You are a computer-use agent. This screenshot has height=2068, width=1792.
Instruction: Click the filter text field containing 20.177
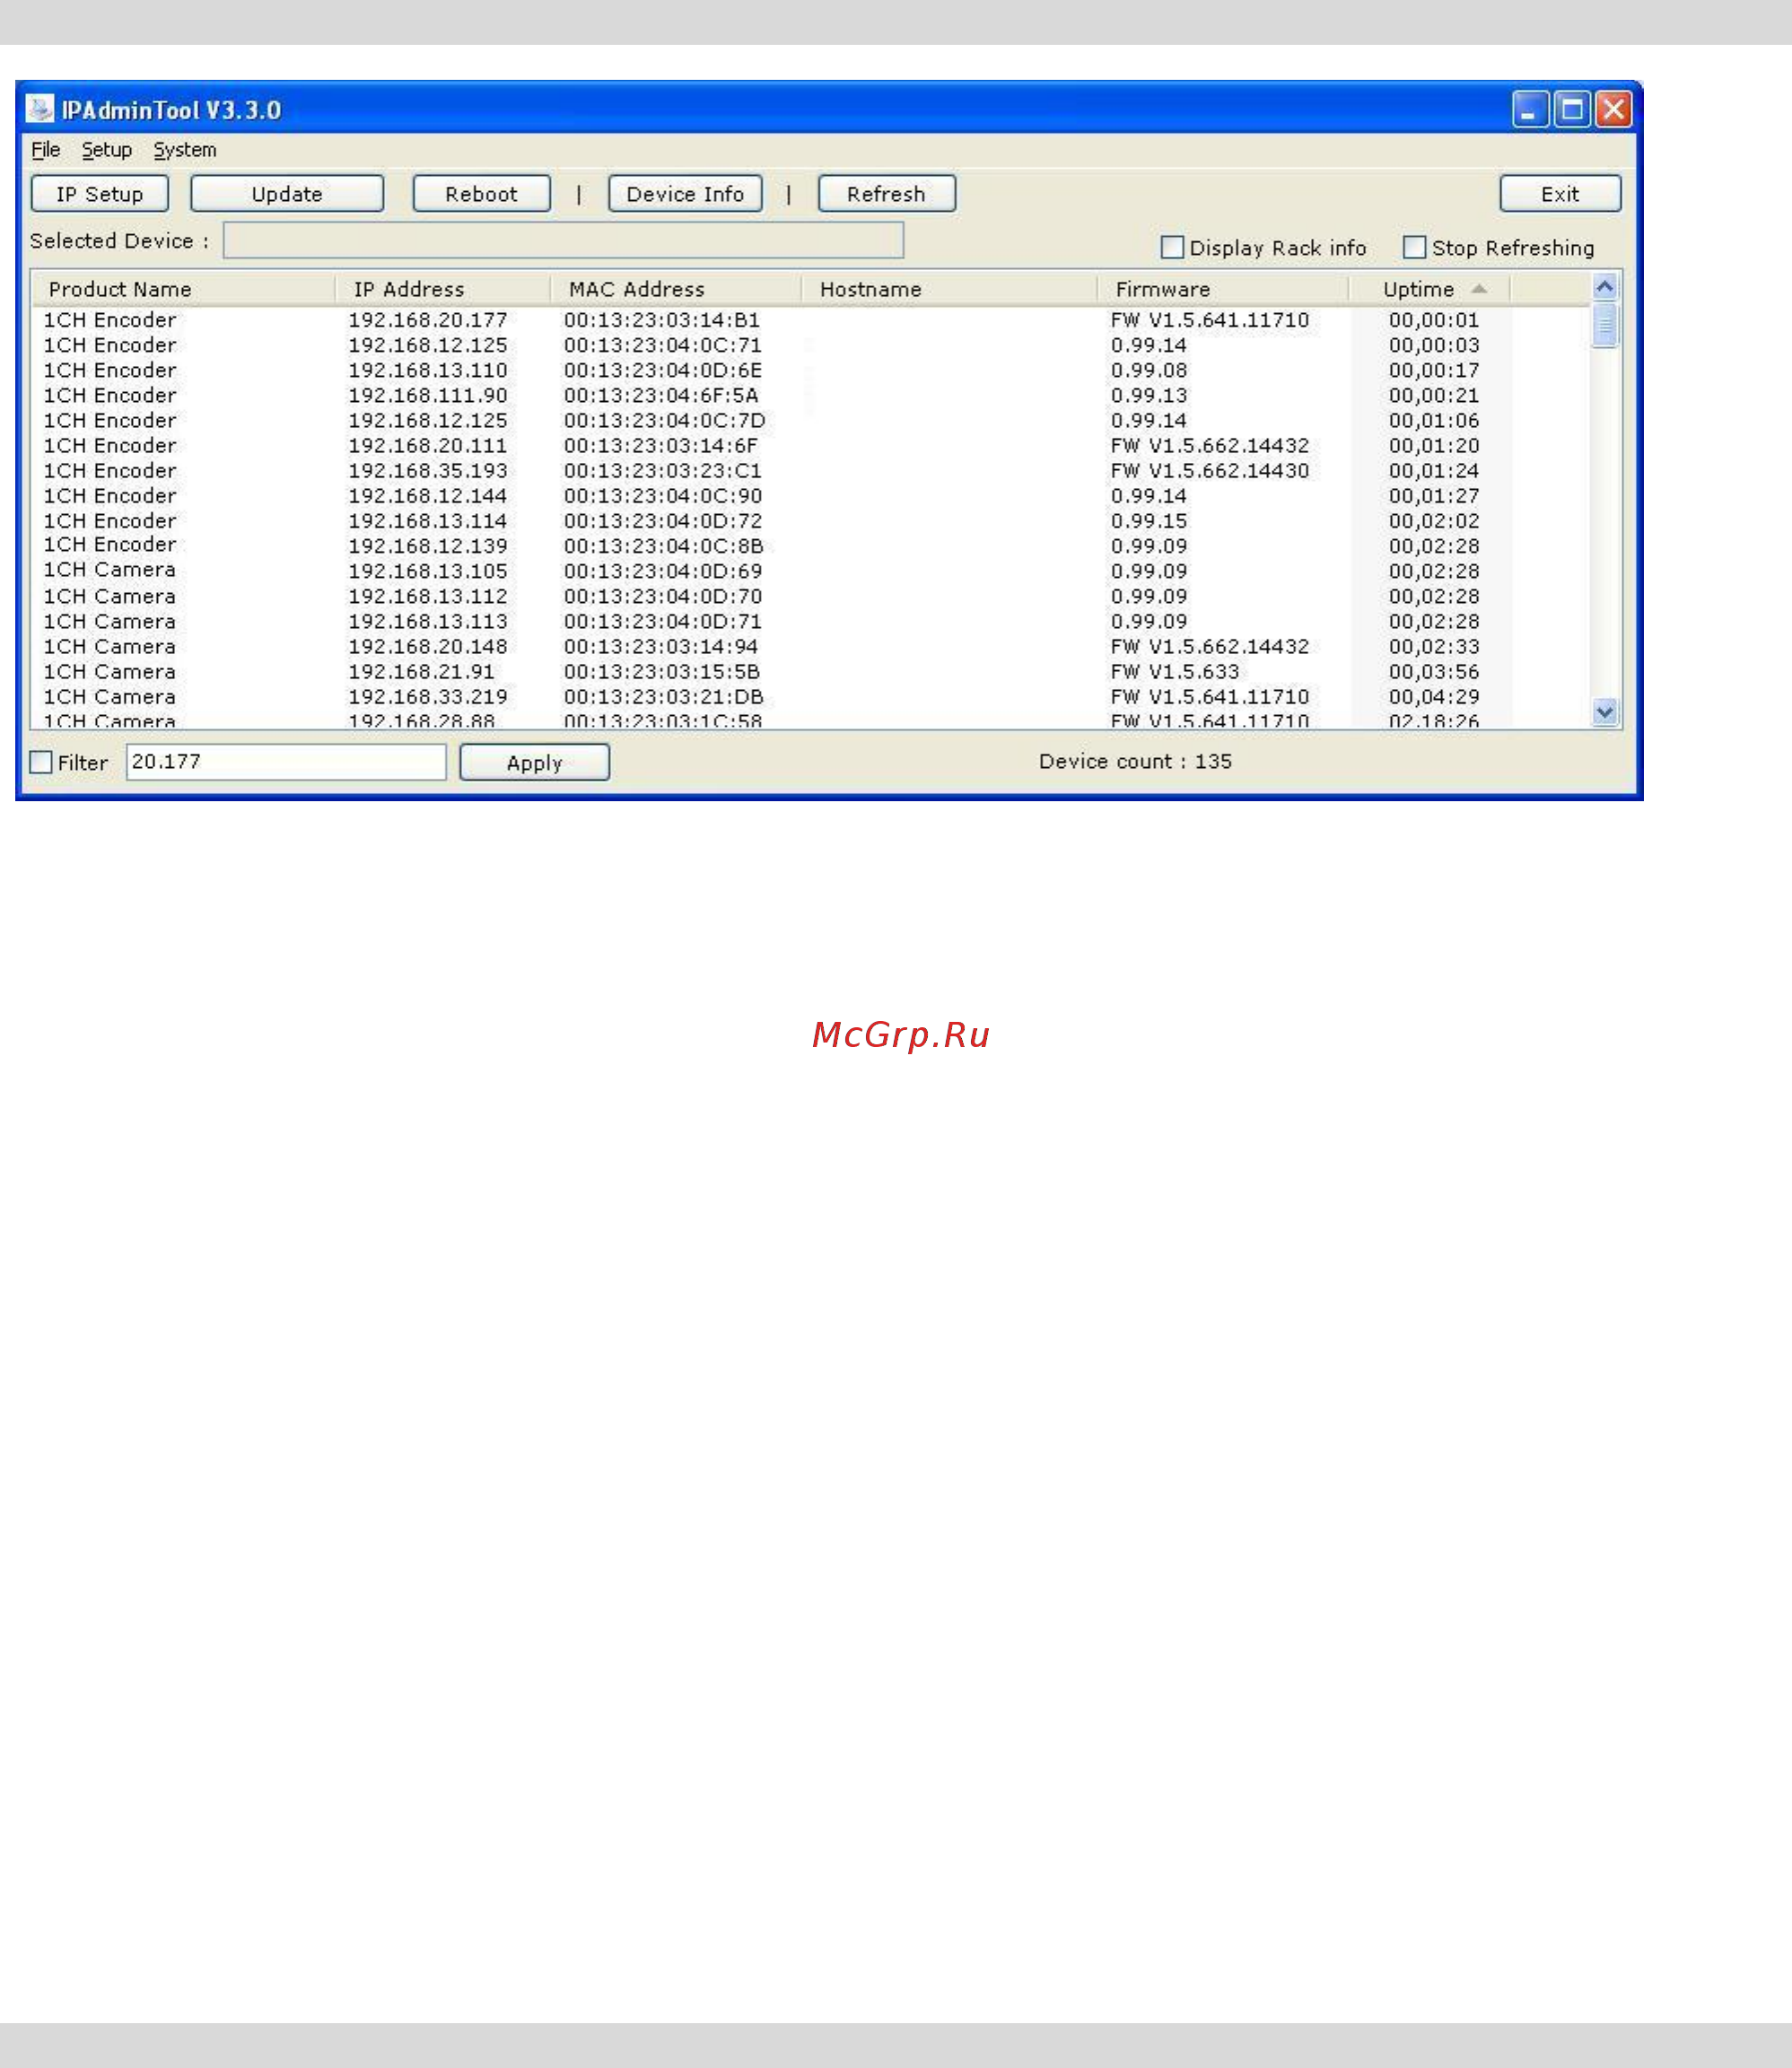click(x=286, y=762)
